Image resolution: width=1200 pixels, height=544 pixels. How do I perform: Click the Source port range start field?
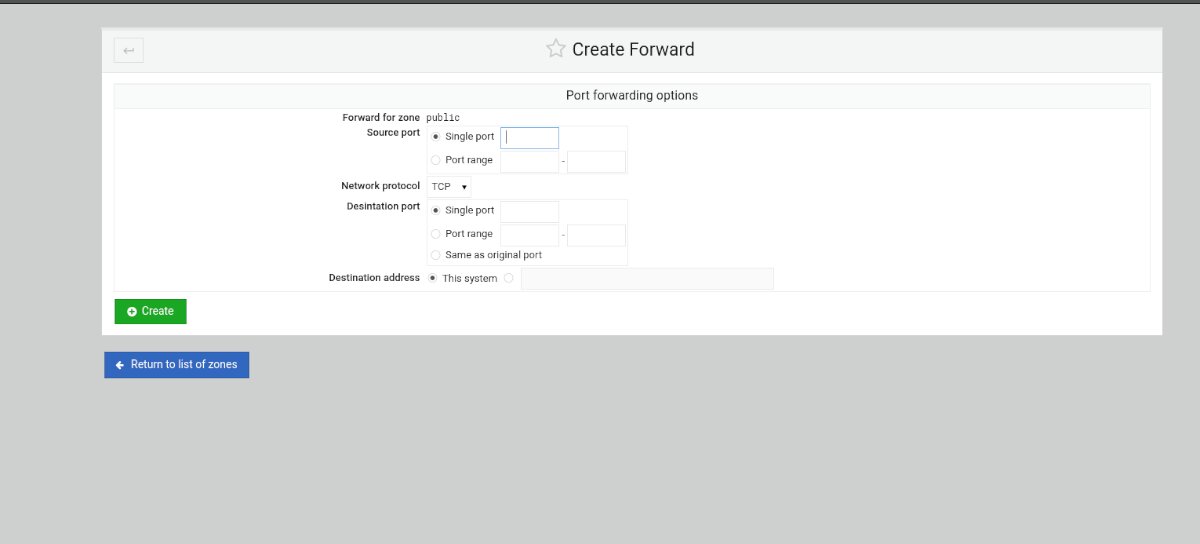point(529,161)
